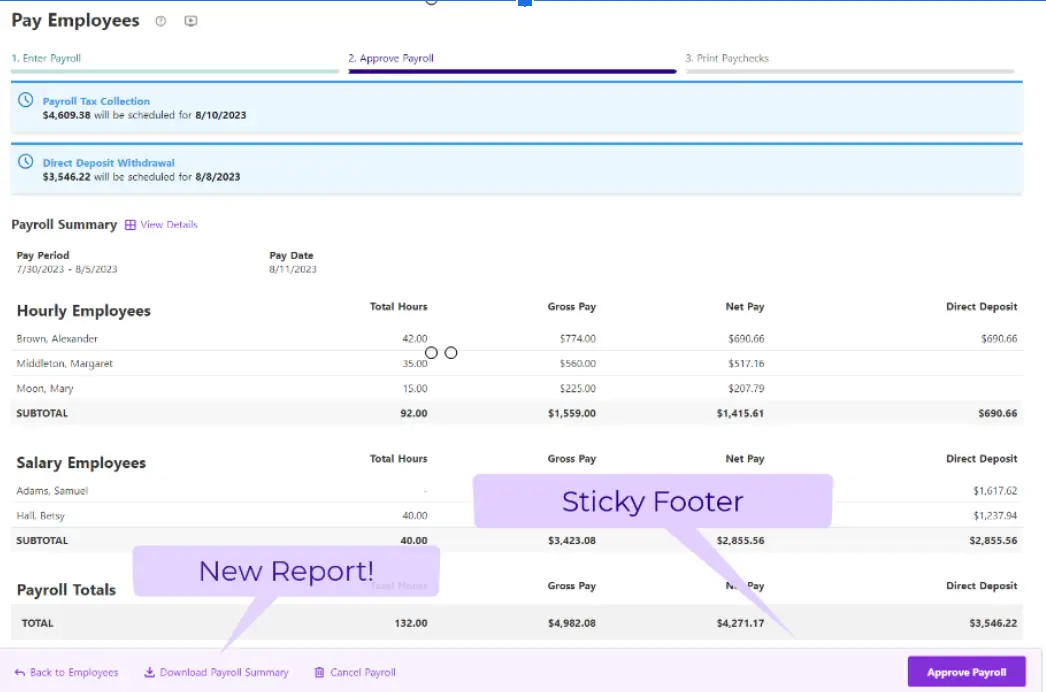This screenshot has width=1046, height=692.
Task: Click Adams direct deposit $1,617.62
Action: (995, 491)
